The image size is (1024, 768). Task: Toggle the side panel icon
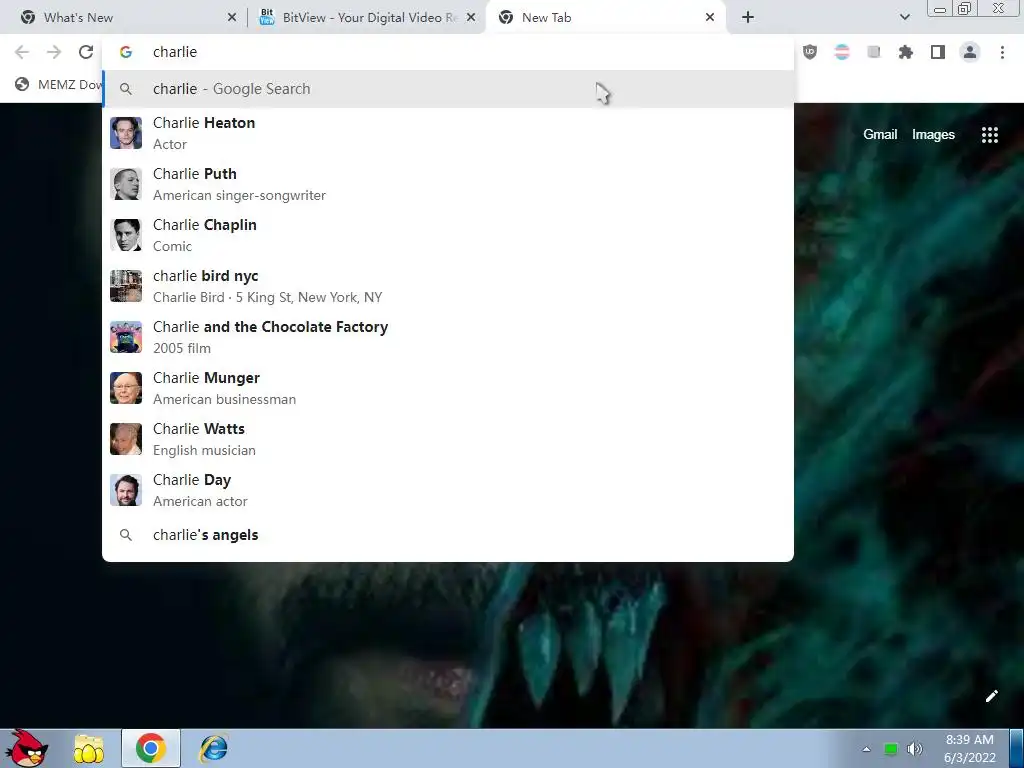pyautogui.click(x=938, y=52)
